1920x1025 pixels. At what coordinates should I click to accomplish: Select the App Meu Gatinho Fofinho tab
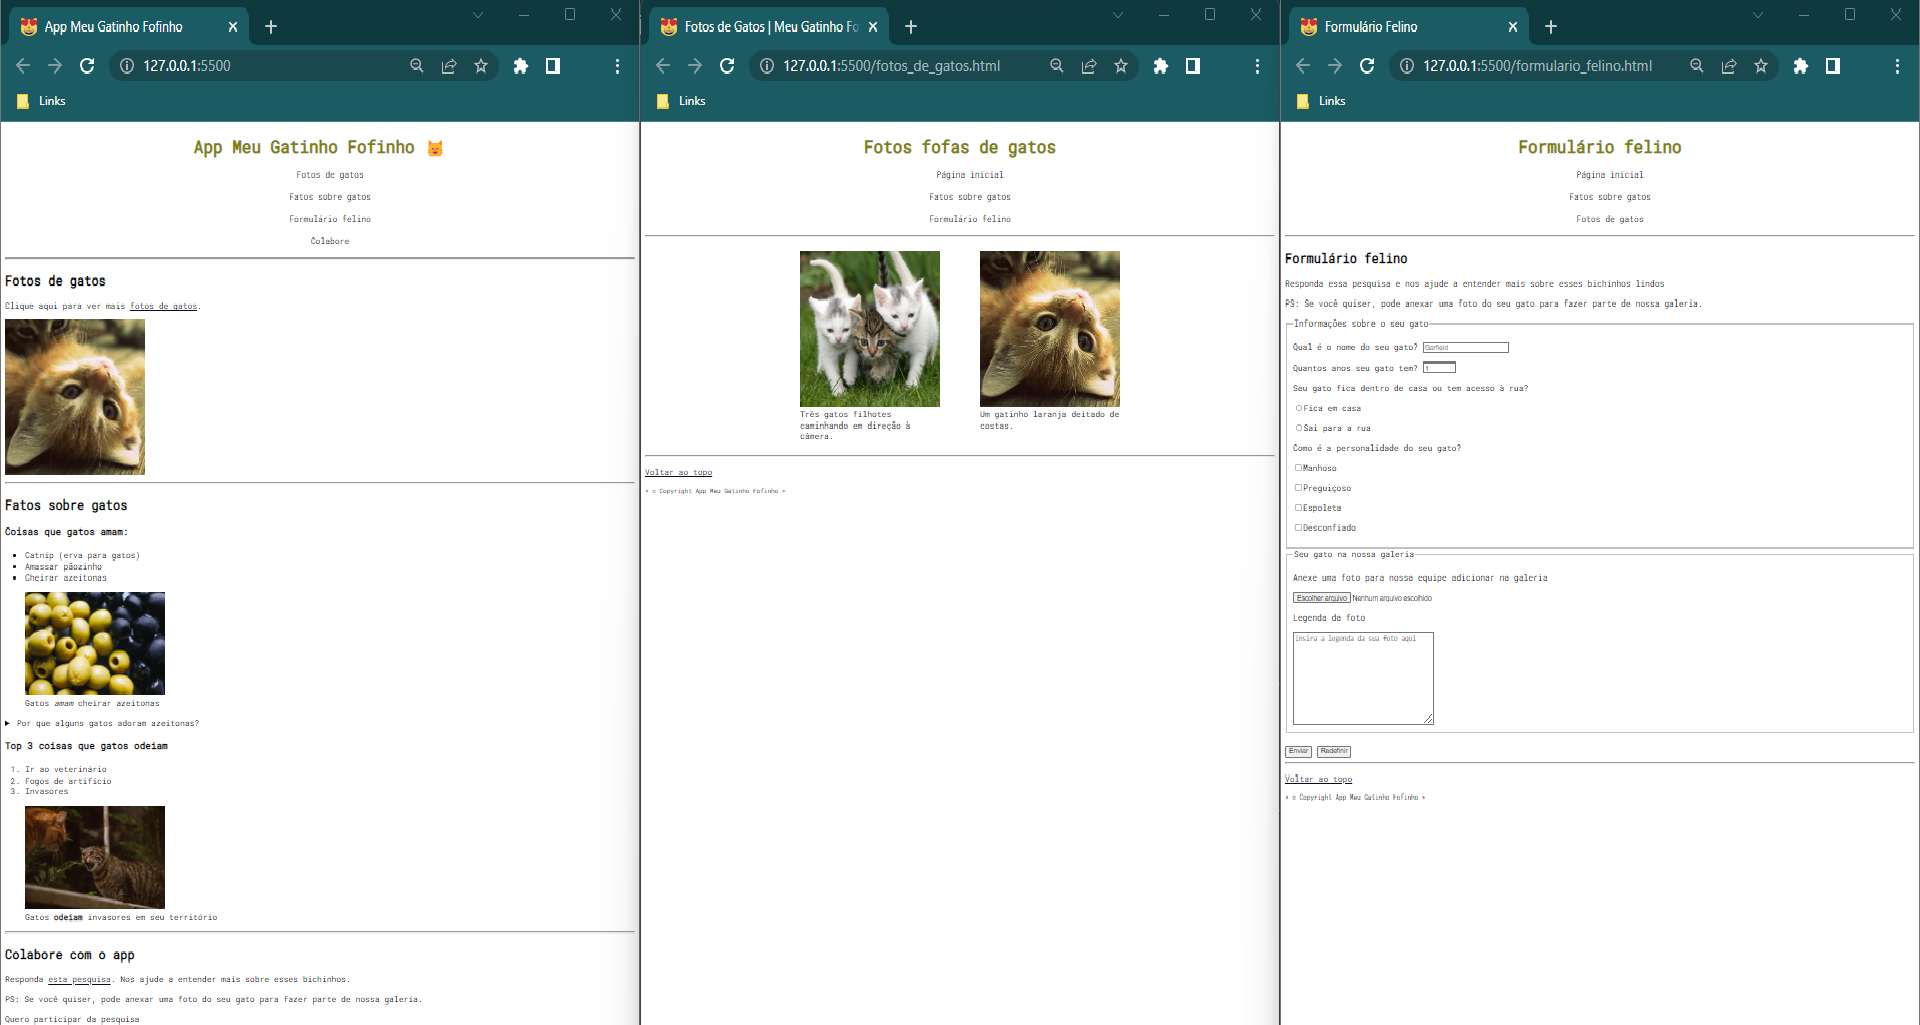pyautogui.click(x=128, y=27)
